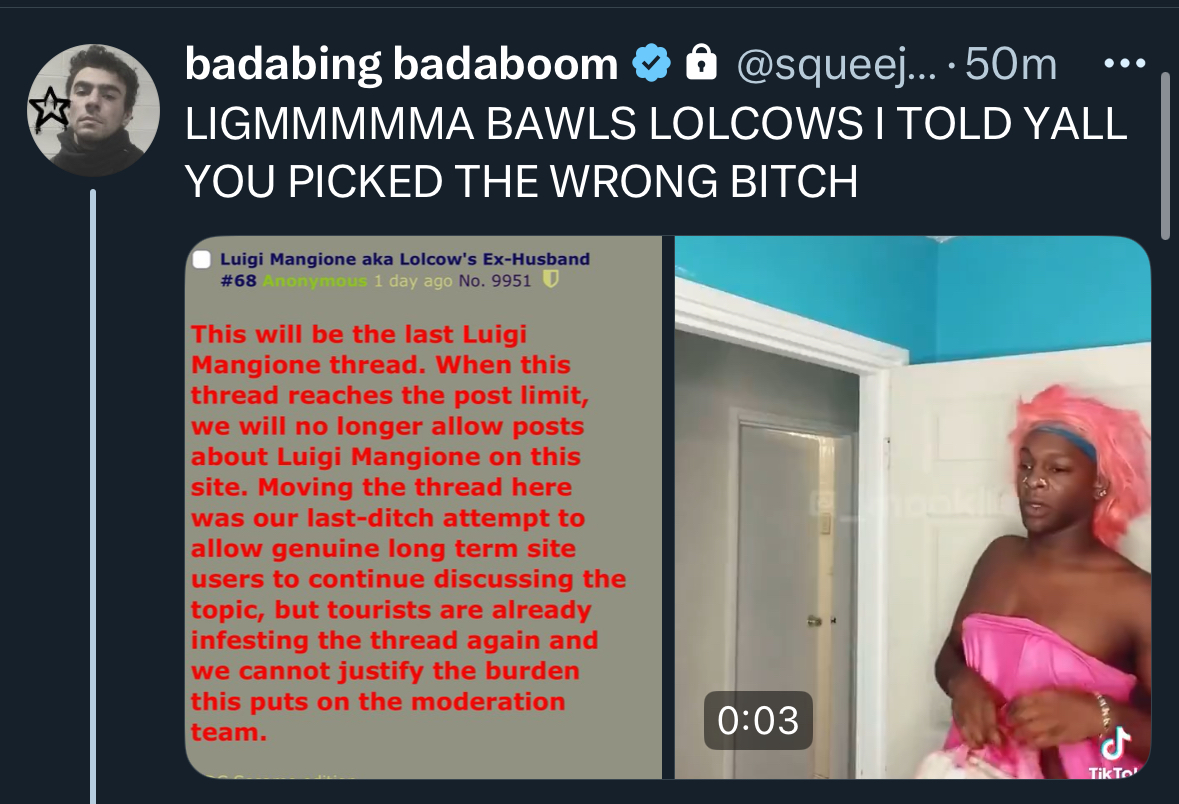Open the imageboard screenshot image
The height and width of the screenshot is (804, 1179).
(x=423, y=507)
